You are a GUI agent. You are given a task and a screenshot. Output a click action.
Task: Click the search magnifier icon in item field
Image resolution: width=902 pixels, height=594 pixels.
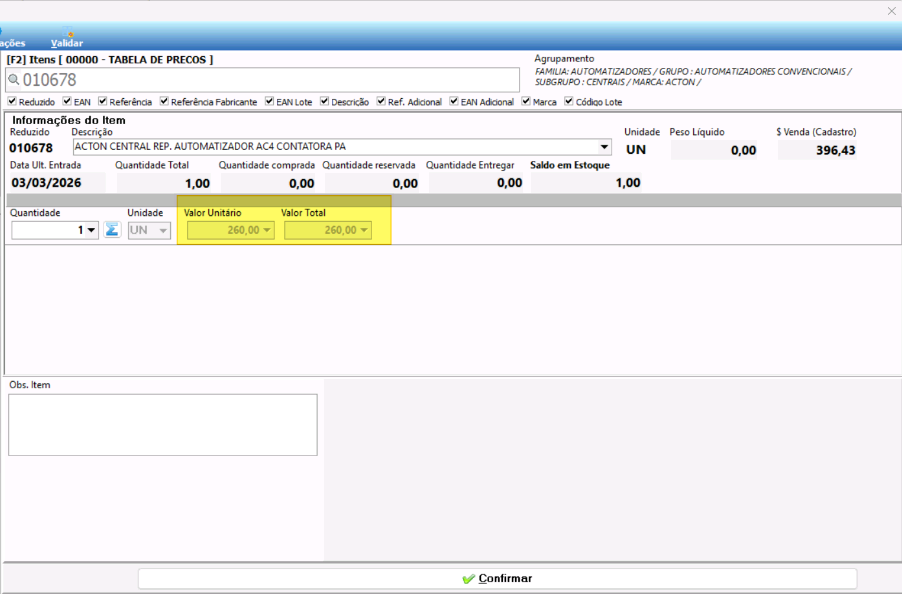14,80
